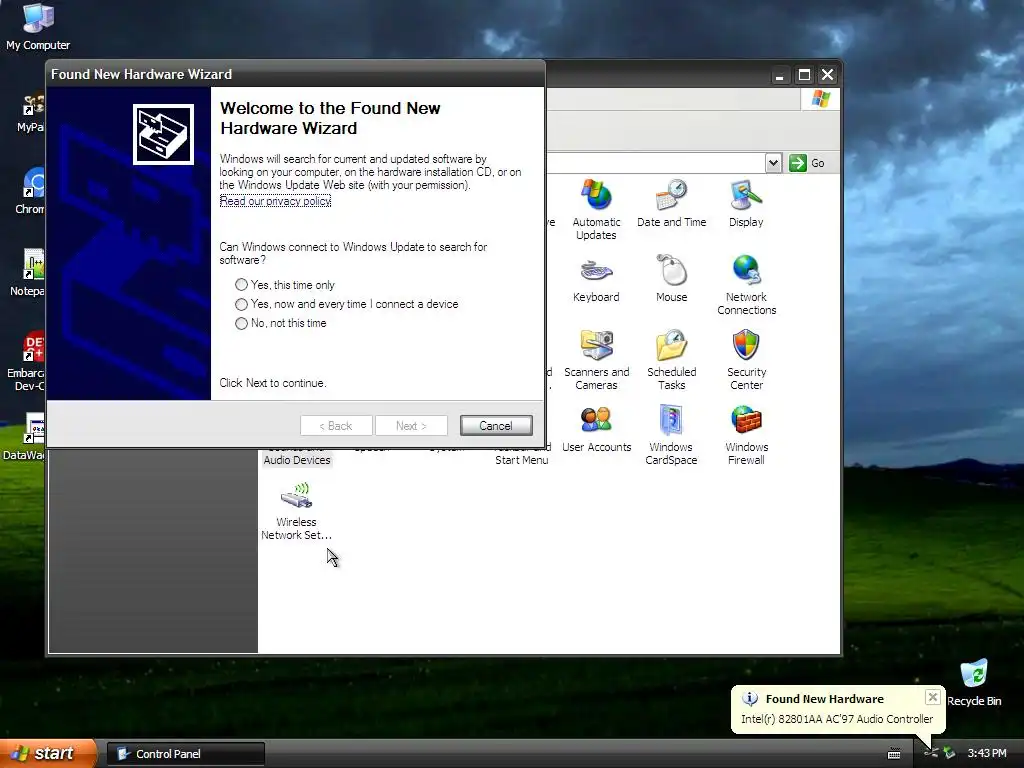
Task: Expand the address bar dropdown in Control Panel
Action: [773, 163]
